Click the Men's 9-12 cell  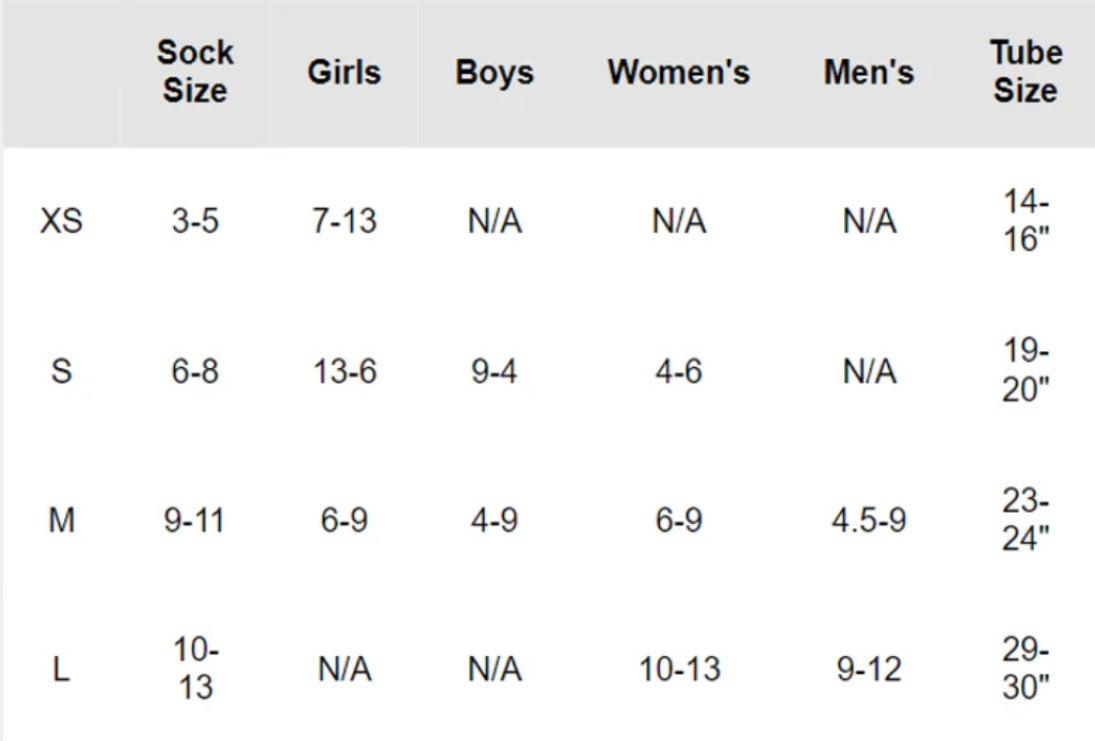tap(868, 670)
